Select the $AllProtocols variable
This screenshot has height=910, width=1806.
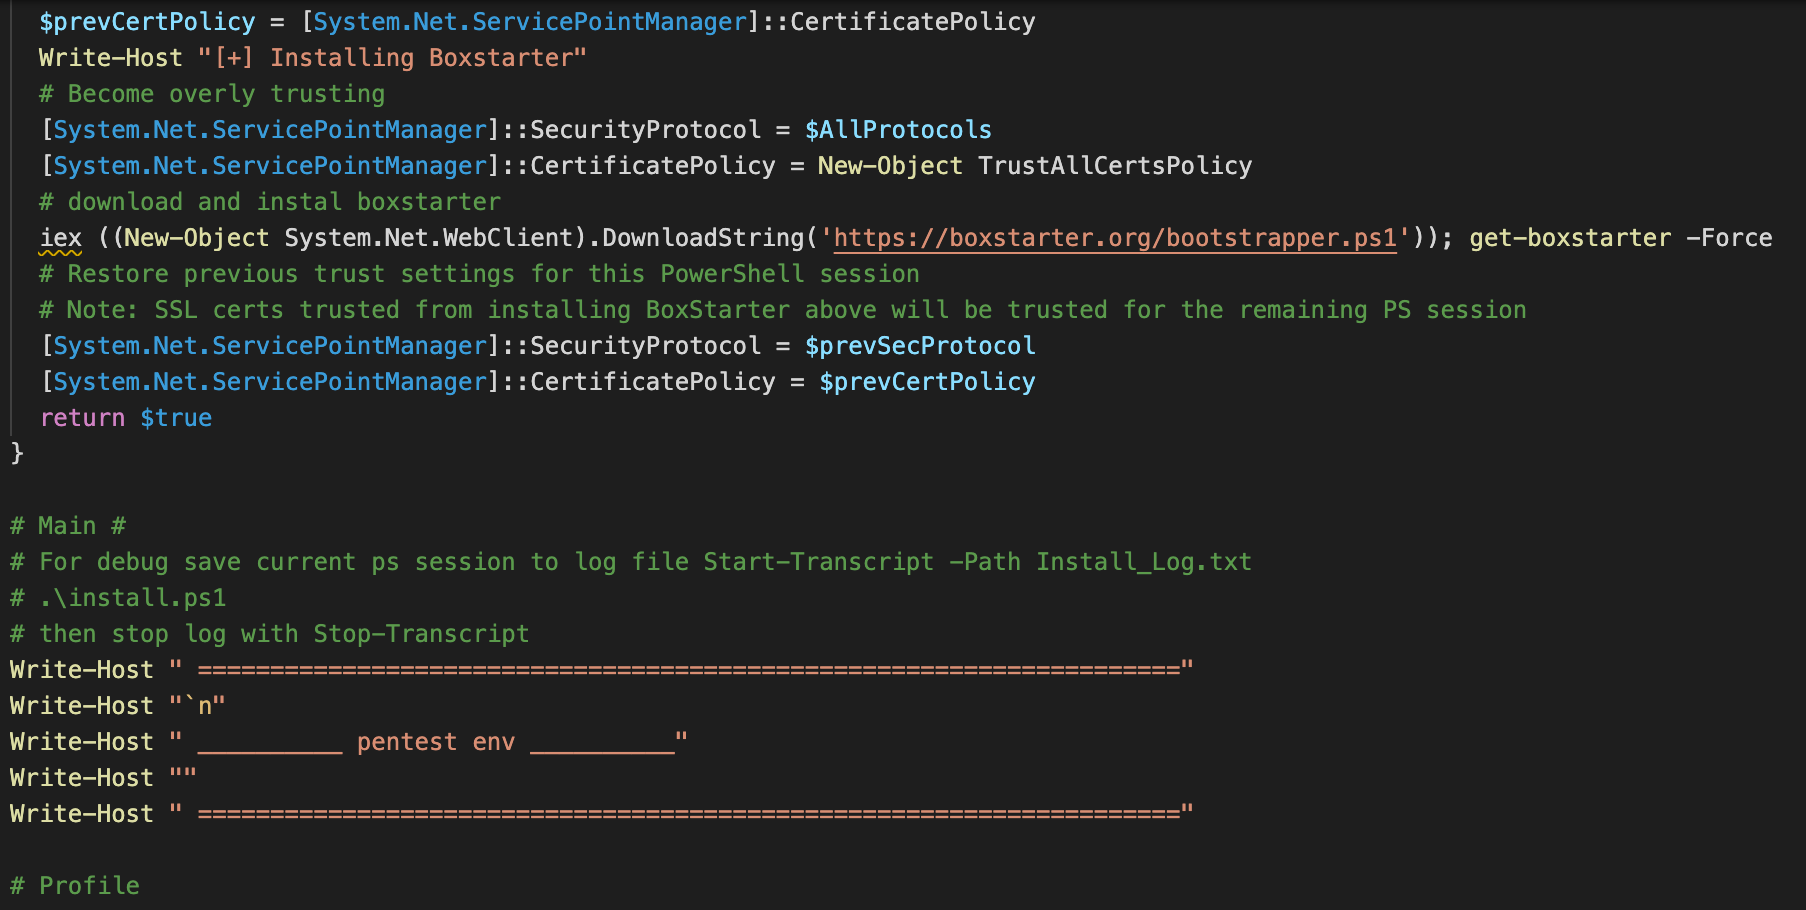point(898,130)
